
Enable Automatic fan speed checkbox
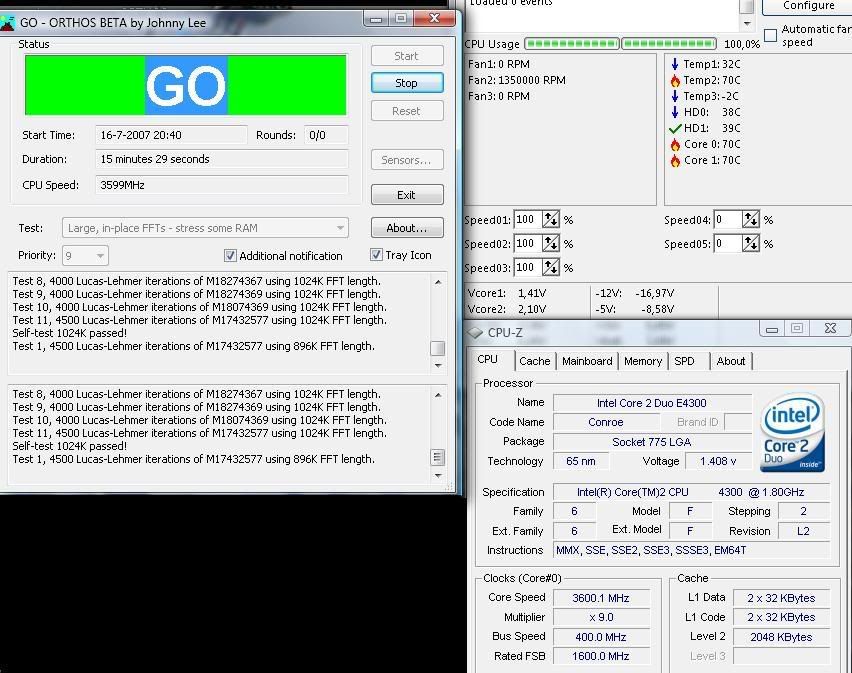770,35
